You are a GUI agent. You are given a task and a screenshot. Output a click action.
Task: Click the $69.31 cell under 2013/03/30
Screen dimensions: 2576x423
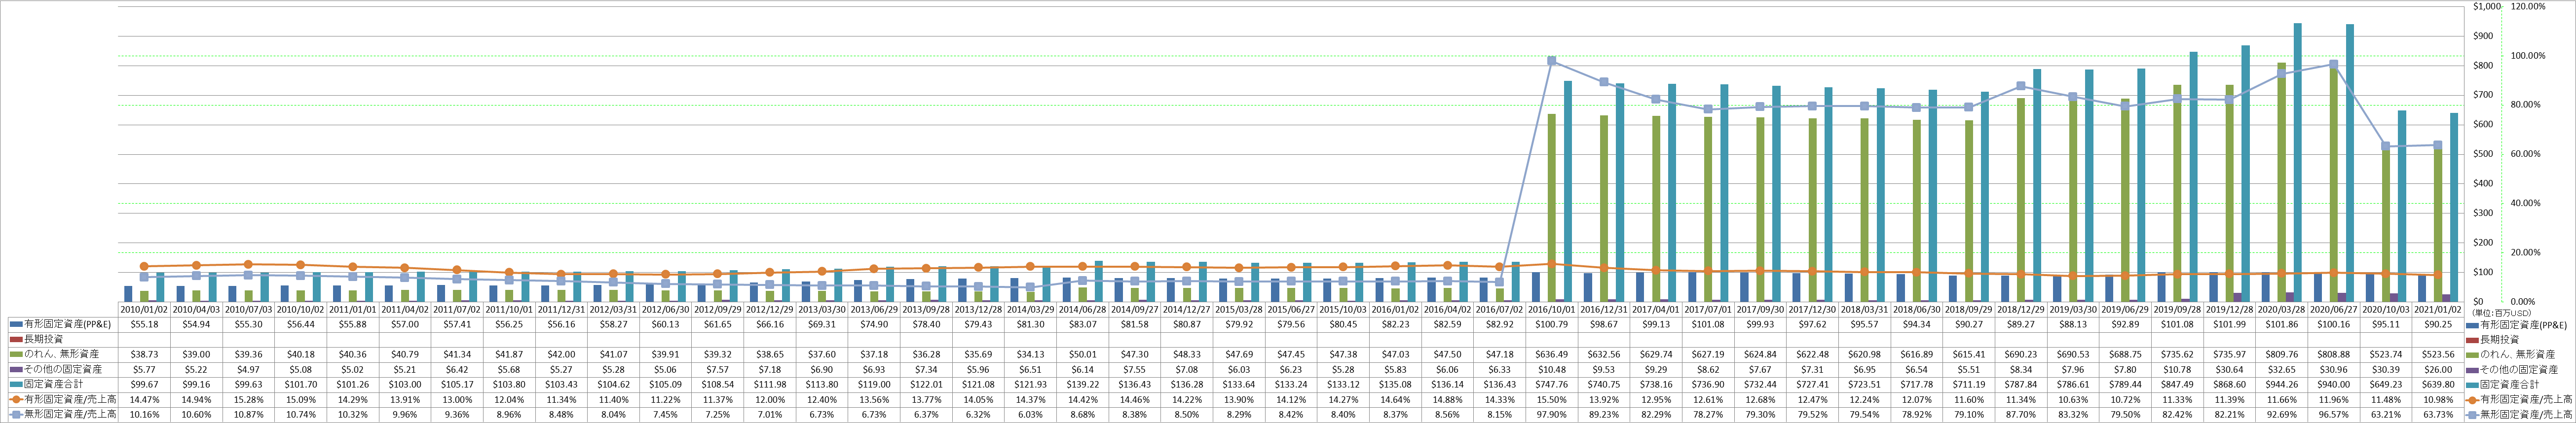[x=823, y=326]
